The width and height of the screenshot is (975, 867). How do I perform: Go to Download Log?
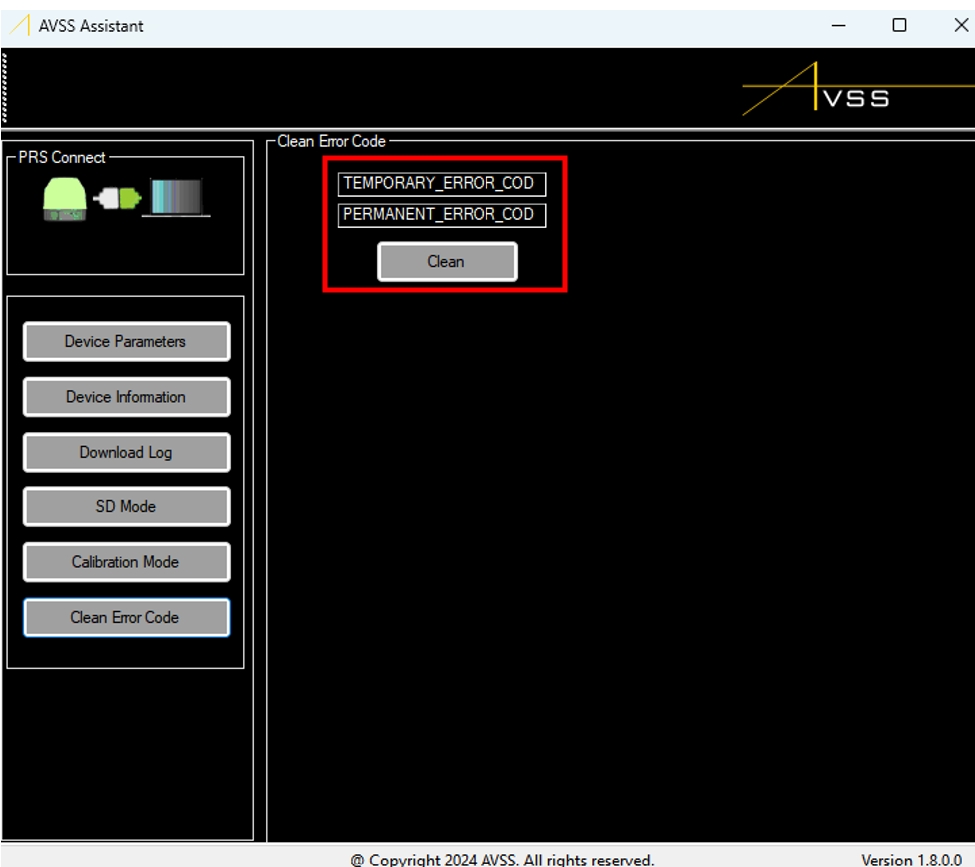pyautogui.click(x=126, y=452)
